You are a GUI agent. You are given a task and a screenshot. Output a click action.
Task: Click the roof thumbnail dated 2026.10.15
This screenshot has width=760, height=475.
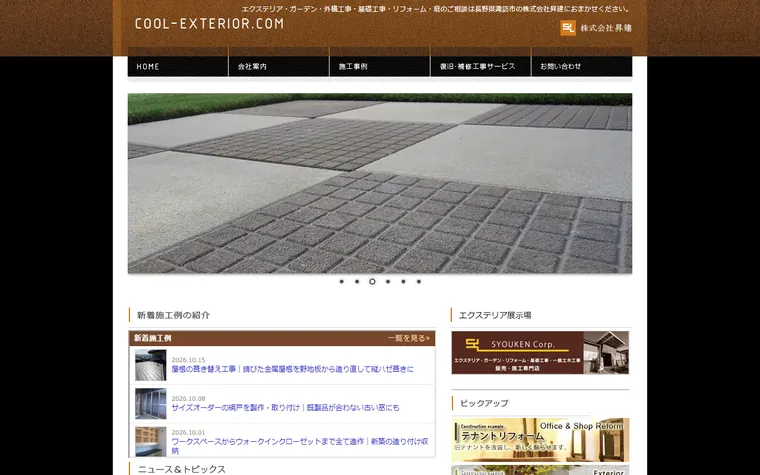[x=151, y=365]
